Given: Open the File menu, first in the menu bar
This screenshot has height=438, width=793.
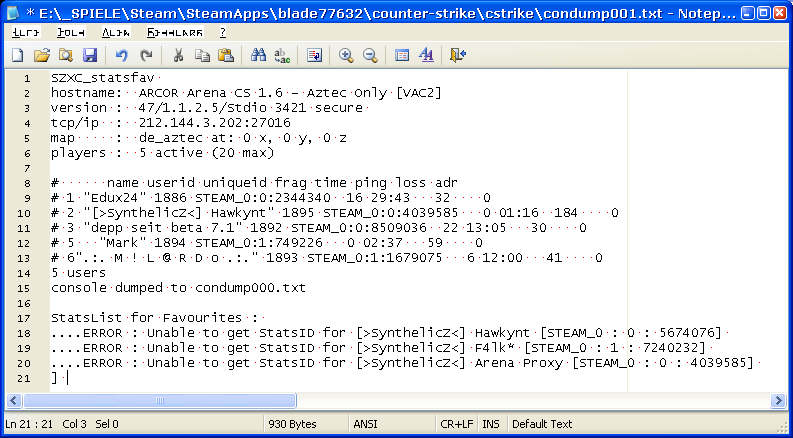Looking at the screenshot, I should 26,33.
